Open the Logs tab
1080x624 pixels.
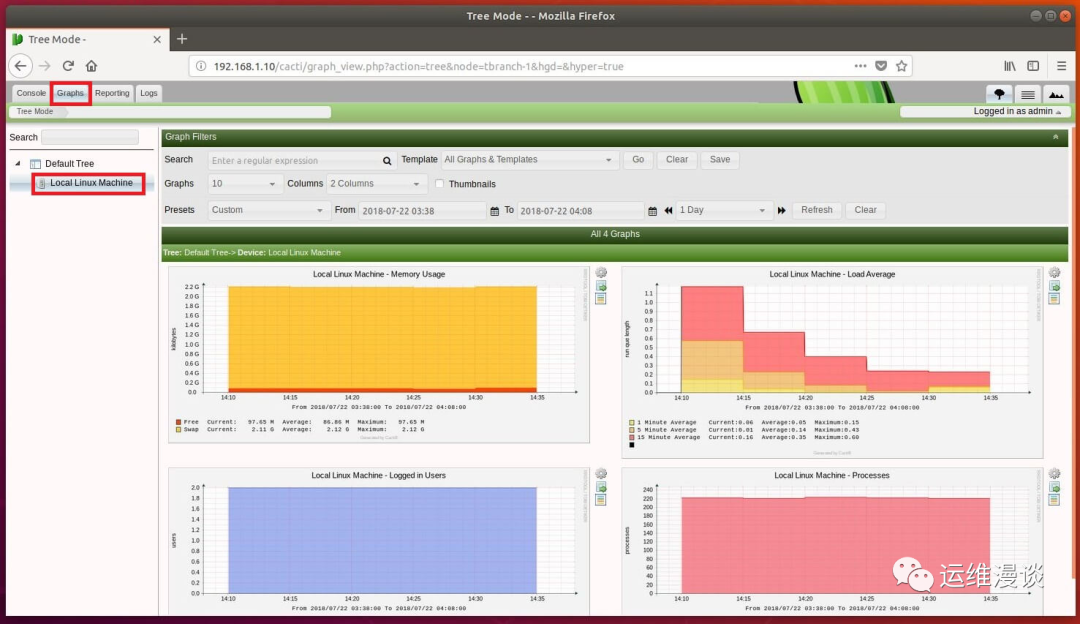pyautogui.click(x=149, y=93)
